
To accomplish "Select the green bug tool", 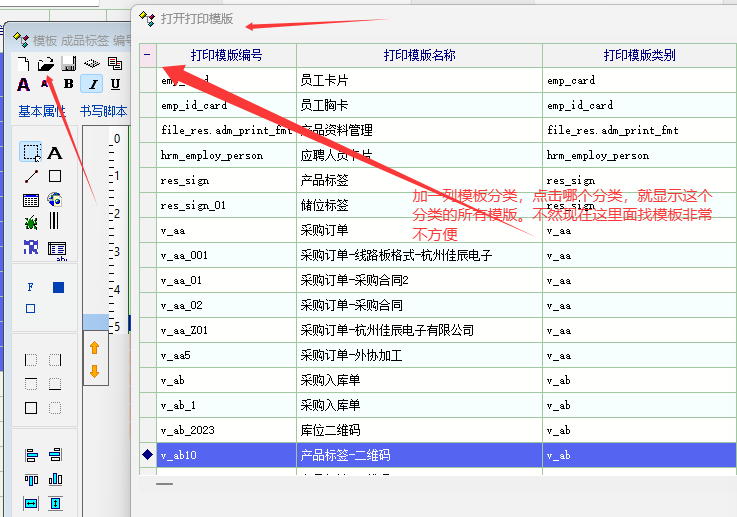I will pos(31,222).
